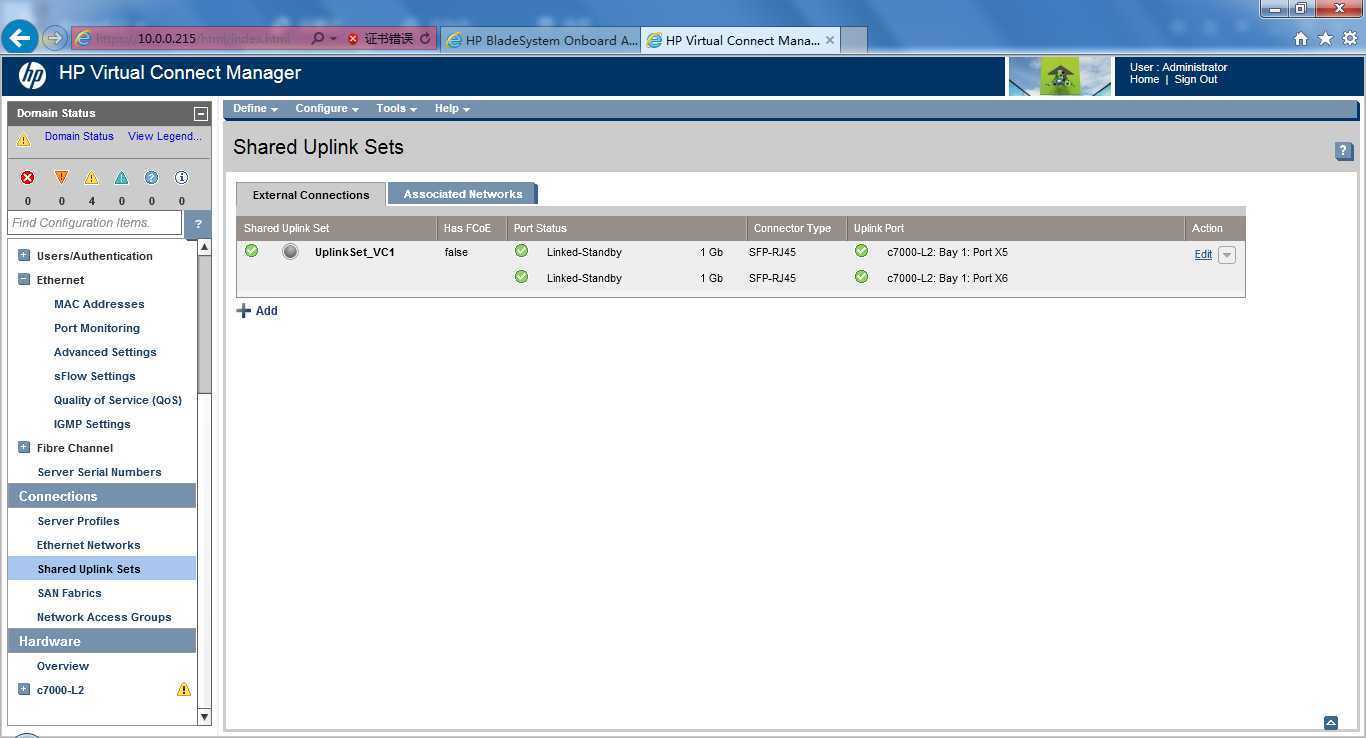Open Port Monitoring item
The image size is (1366, 738).
tap(97, 328)
